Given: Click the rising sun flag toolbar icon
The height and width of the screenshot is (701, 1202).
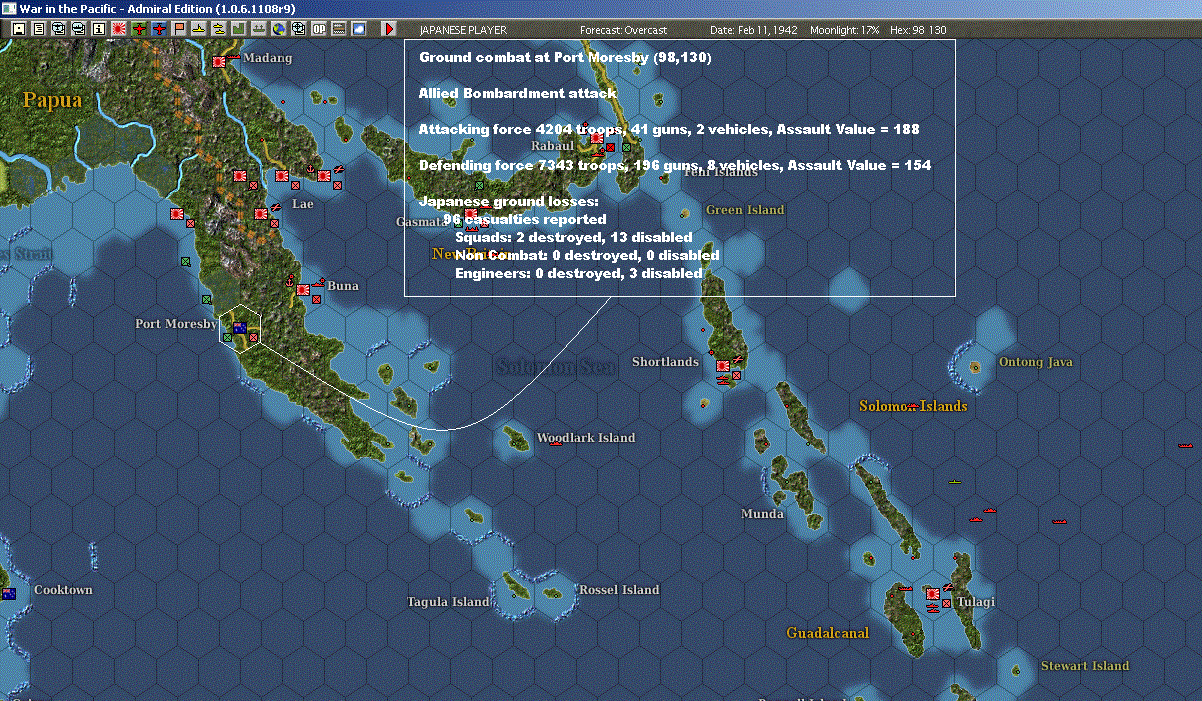Looking at the screenshot, I should [x=118, y=29].
